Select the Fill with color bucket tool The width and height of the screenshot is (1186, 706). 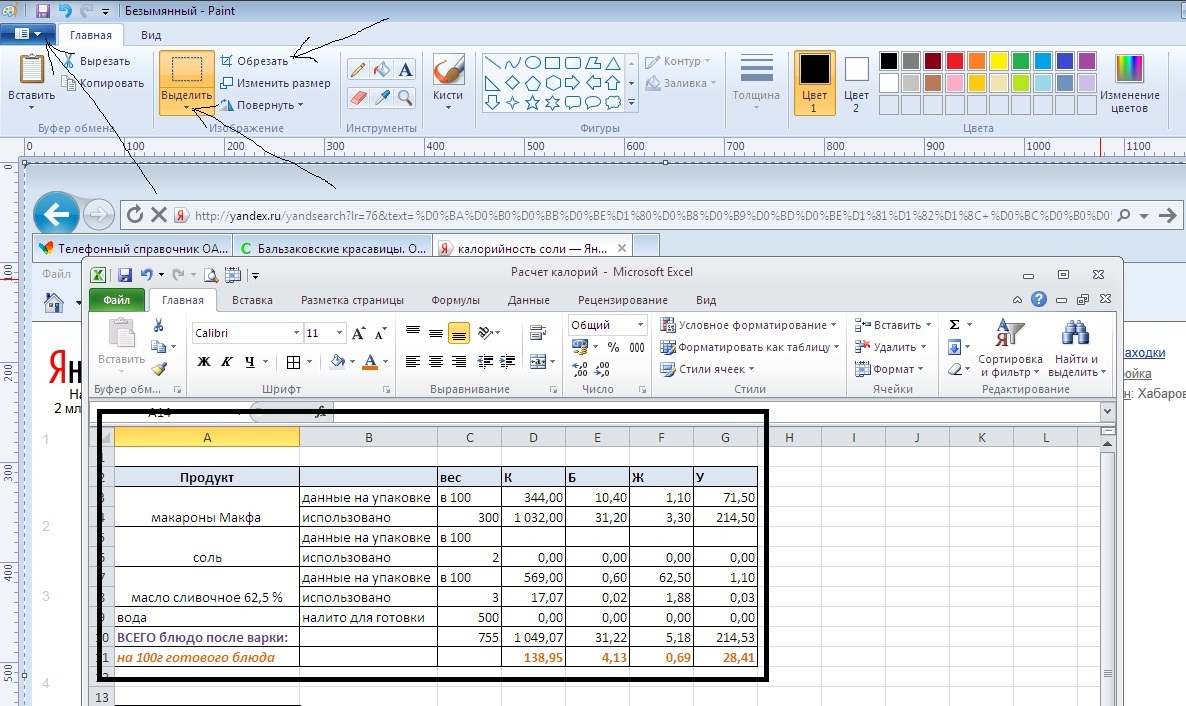(x=382, y=70)
